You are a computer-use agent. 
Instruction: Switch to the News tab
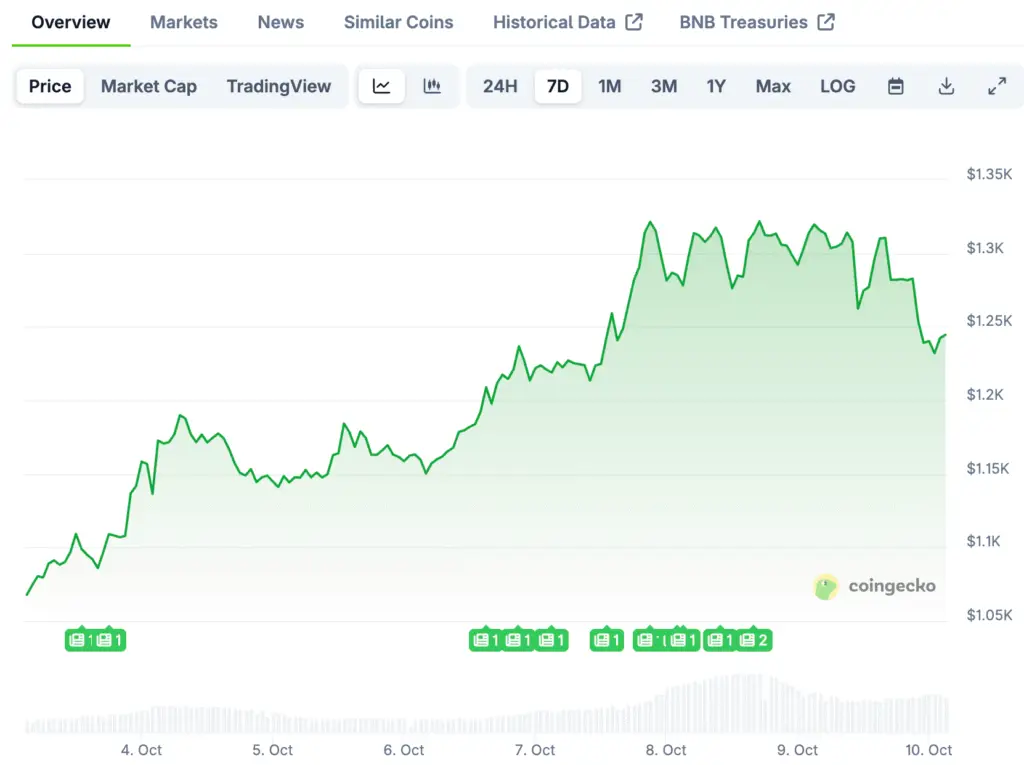coord(281,22)
